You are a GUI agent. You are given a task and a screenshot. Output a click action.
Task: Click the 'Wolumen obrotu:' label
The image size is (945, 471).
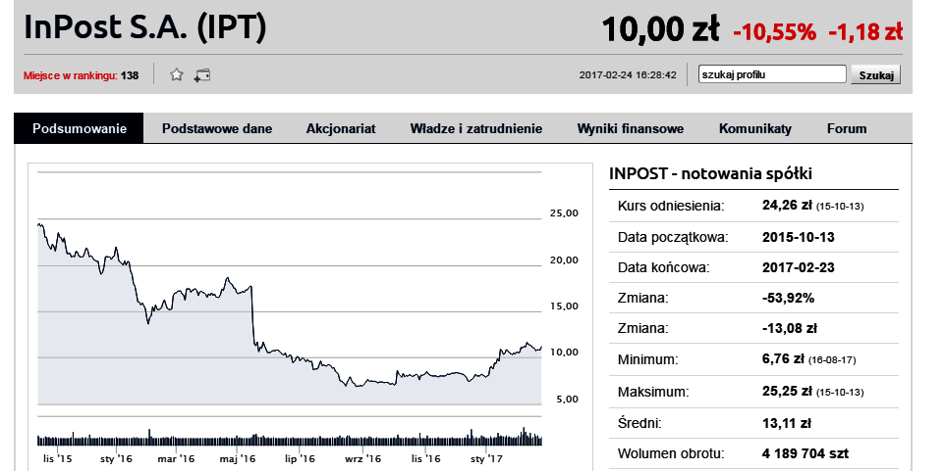click(x=671, y=454)
